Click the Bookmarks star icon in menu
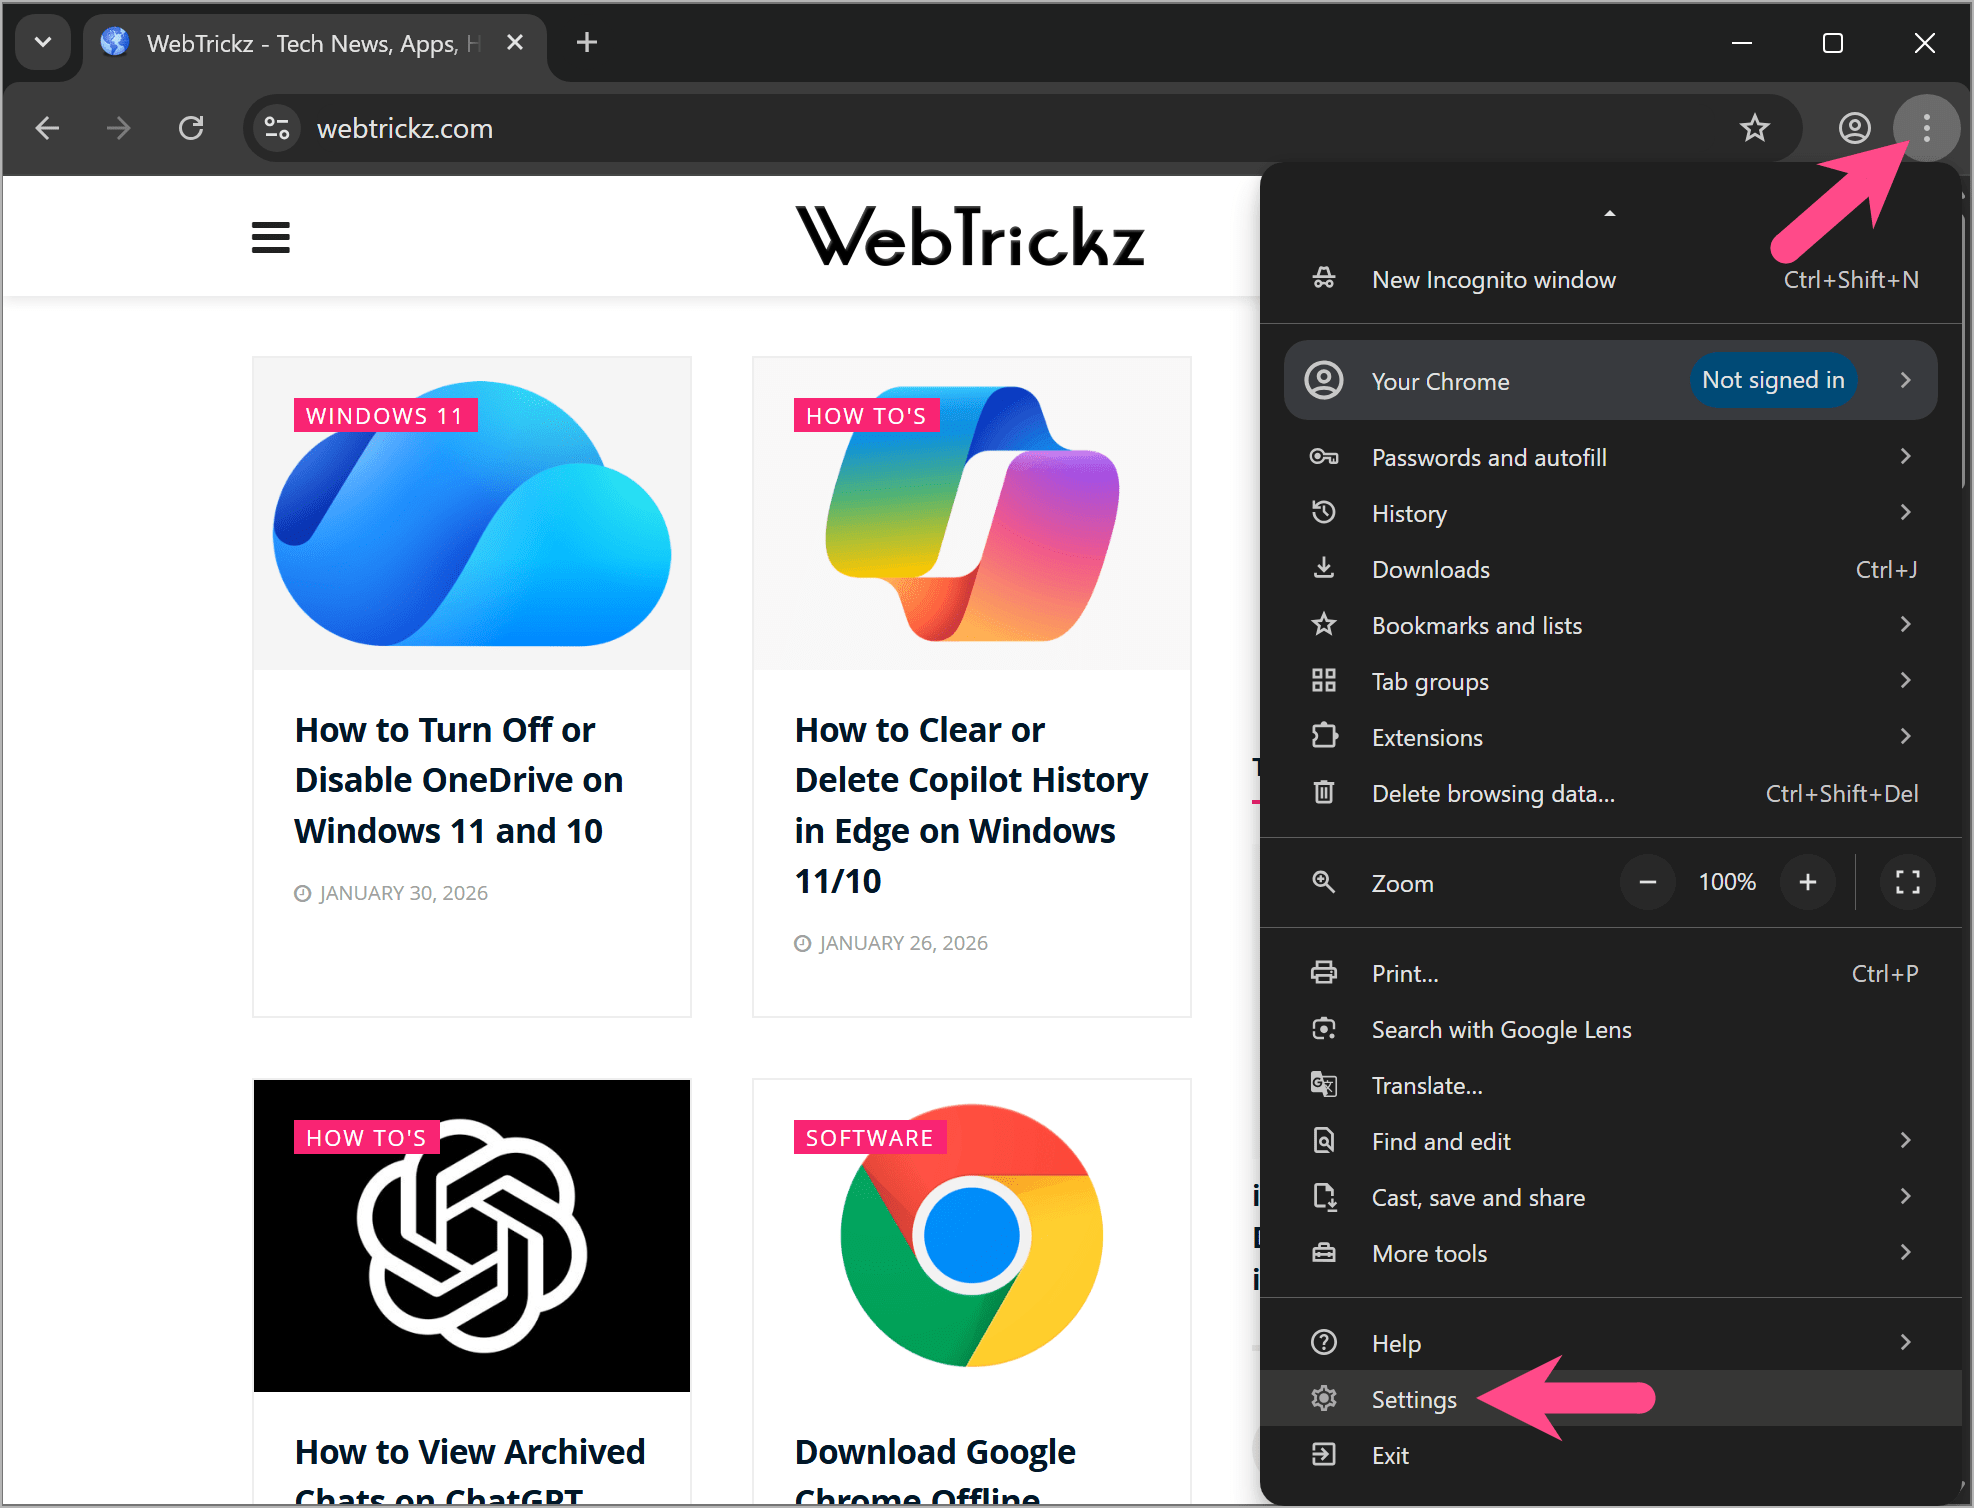 click(x=1324, y=624)
